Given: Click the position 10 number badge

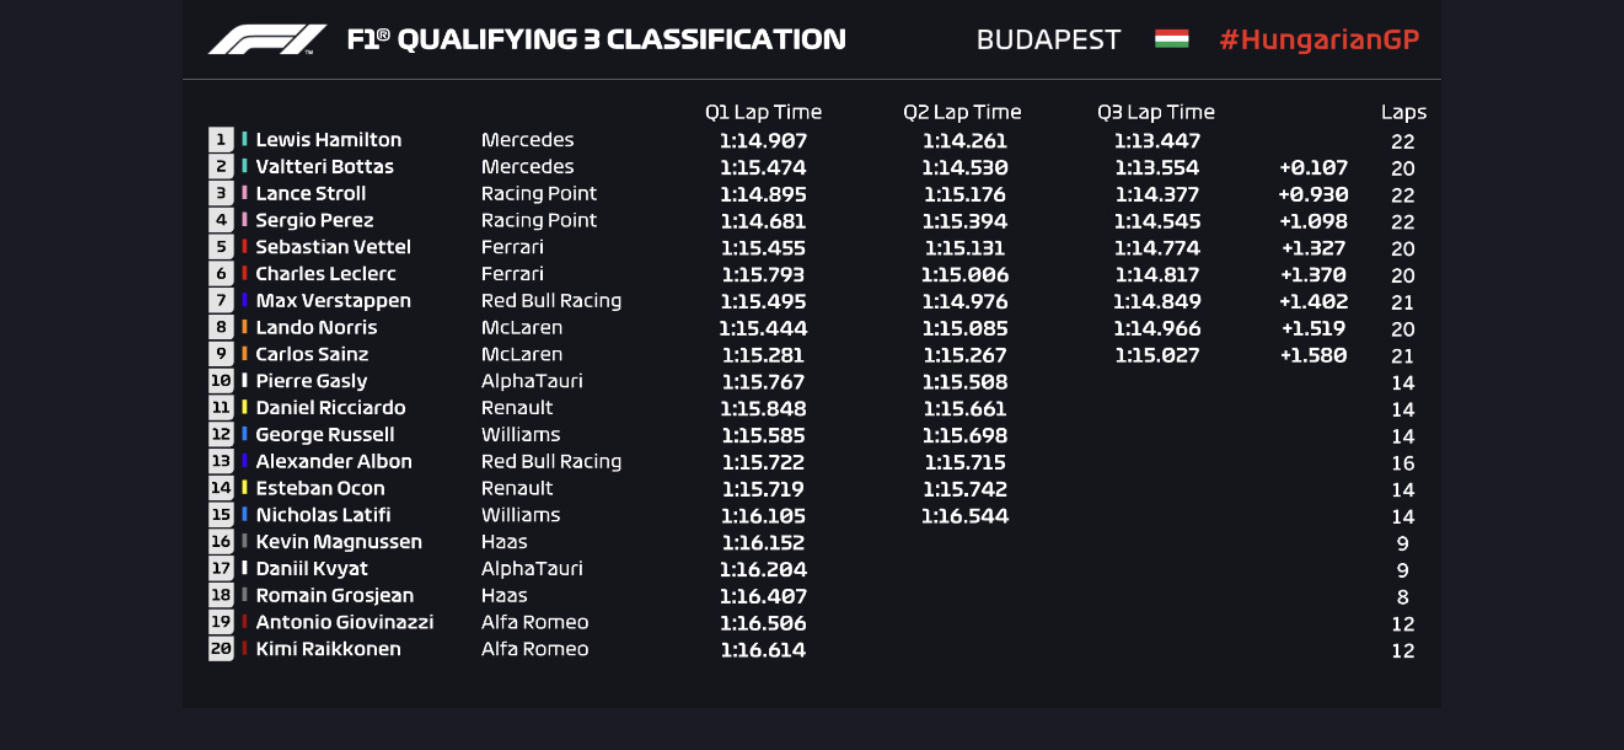Looking at the screenshot, I should click(x=221, y=381).
